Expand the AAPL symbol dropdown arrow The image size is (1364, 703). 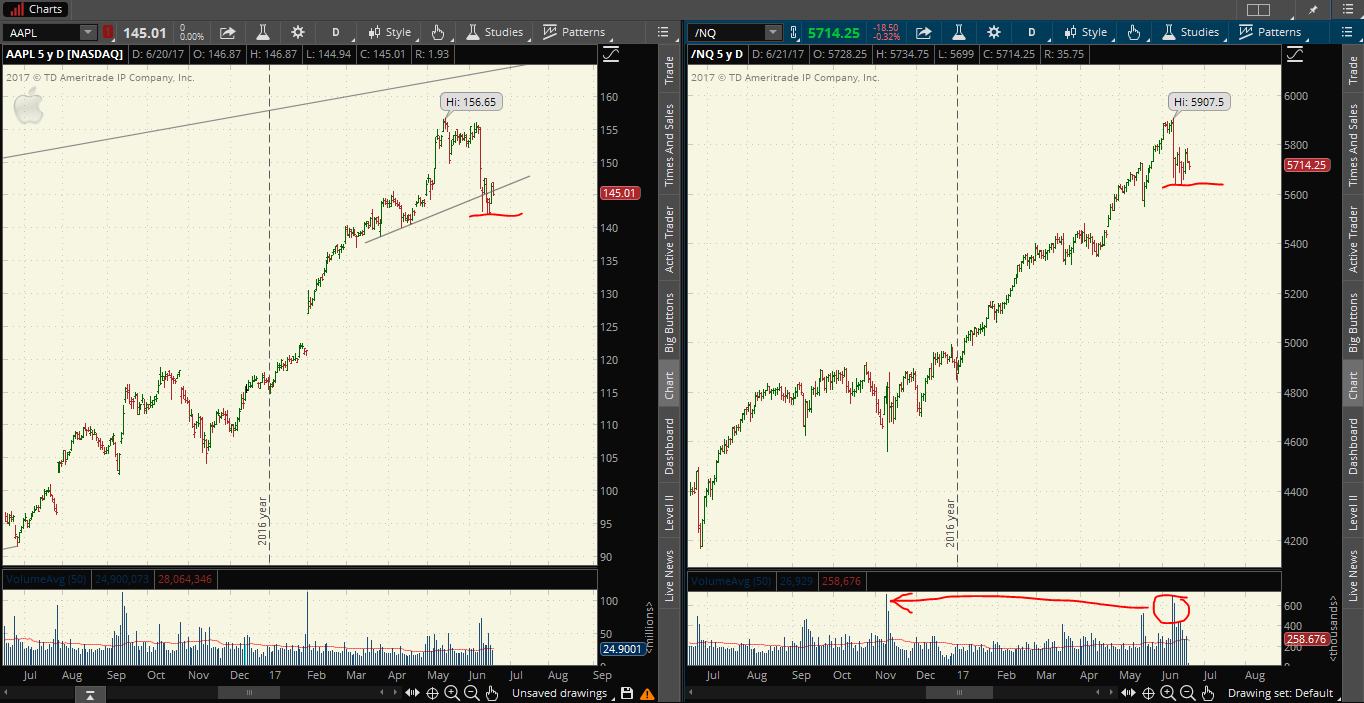(x=88, y=33)
